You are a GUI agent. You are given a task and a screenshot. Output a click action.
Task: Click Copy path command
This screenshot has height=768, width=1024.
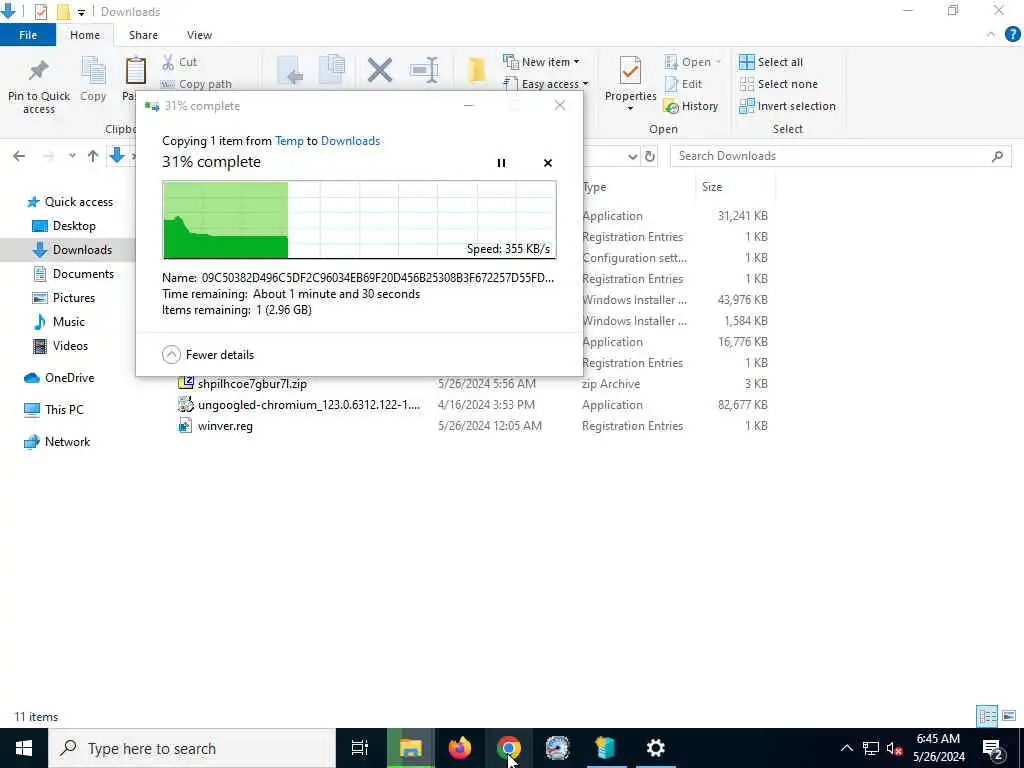tap(196, 84)
